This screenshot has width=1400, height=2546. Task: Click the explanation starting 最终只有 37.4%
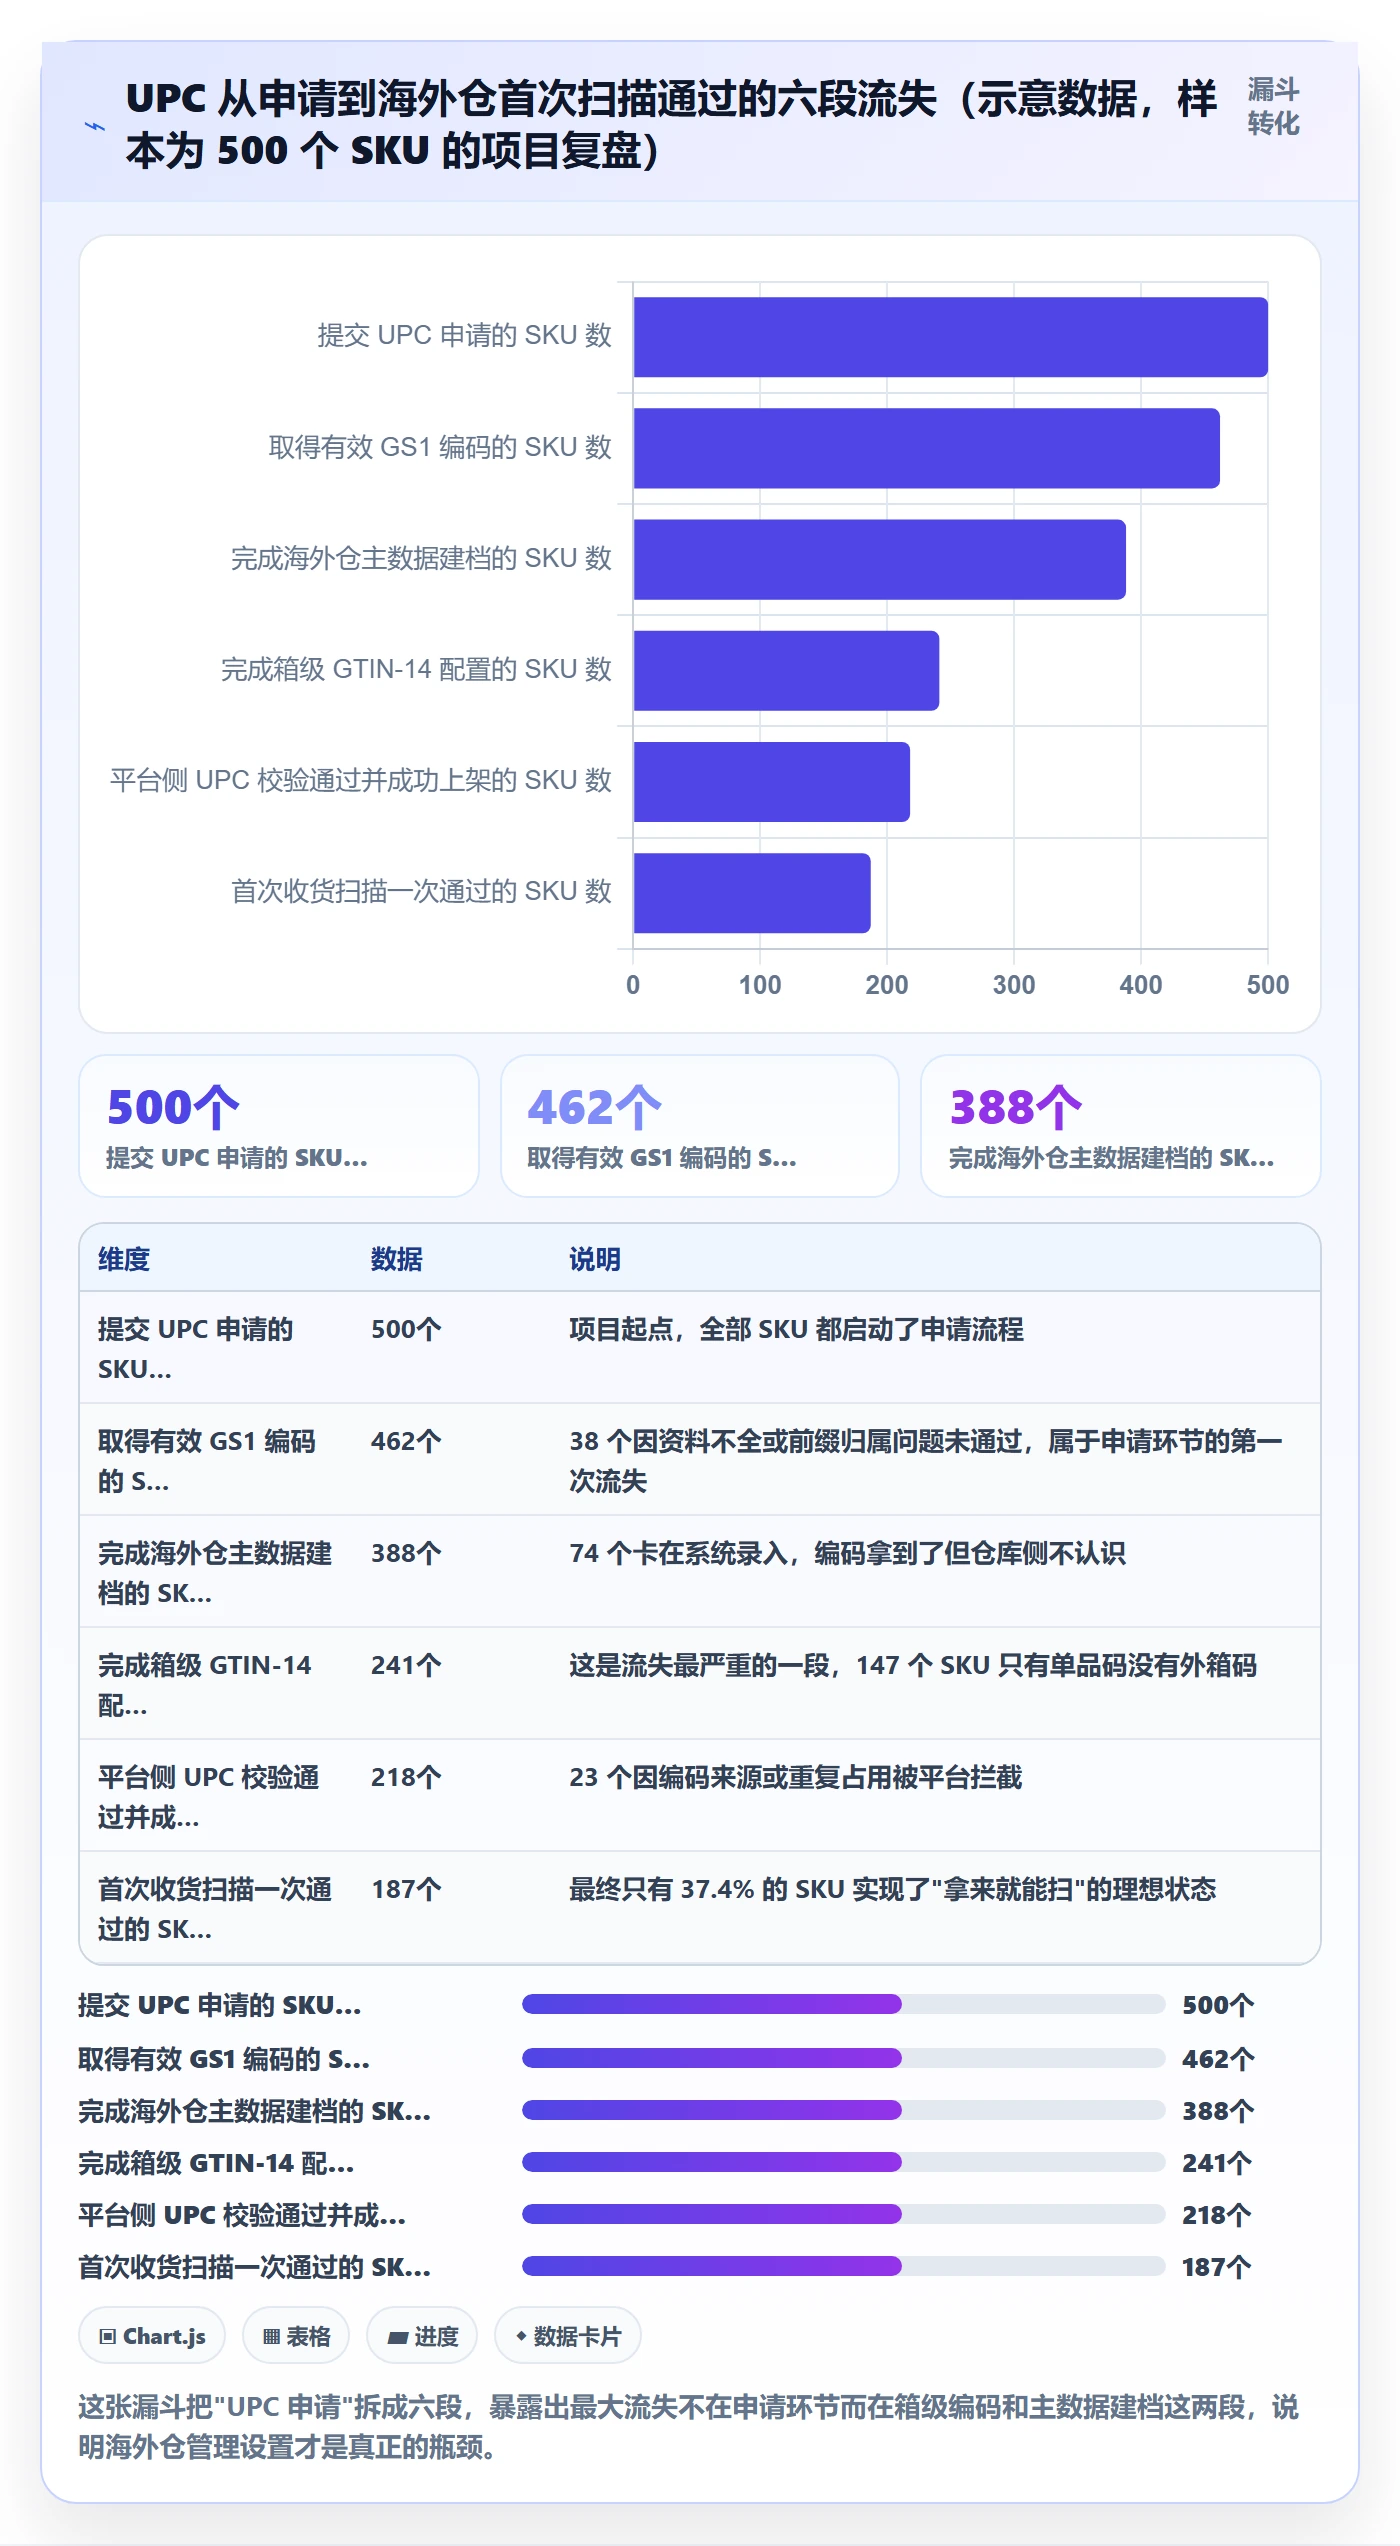pyautogui.click(x=892, y=1889)
